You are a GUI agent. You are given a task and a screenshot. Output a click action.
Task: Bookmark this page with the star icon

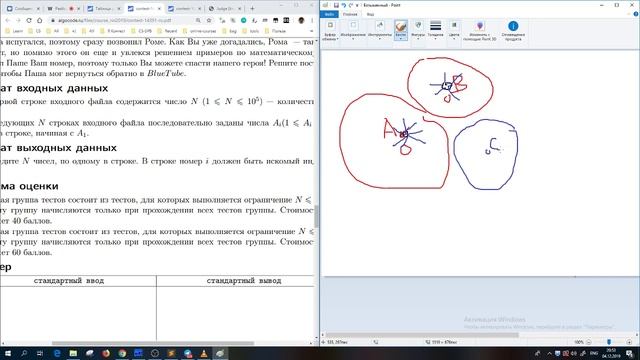[x=209, y=20]
